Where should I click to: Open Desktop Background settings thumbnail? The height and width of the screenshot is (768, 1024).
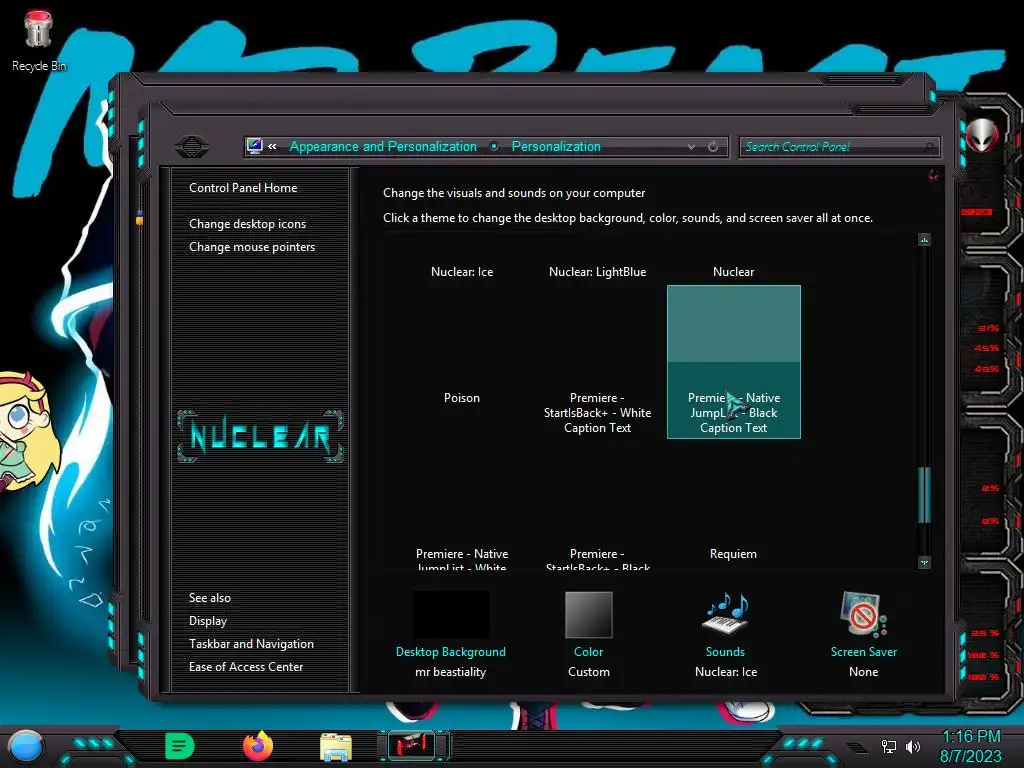(451, 615)
